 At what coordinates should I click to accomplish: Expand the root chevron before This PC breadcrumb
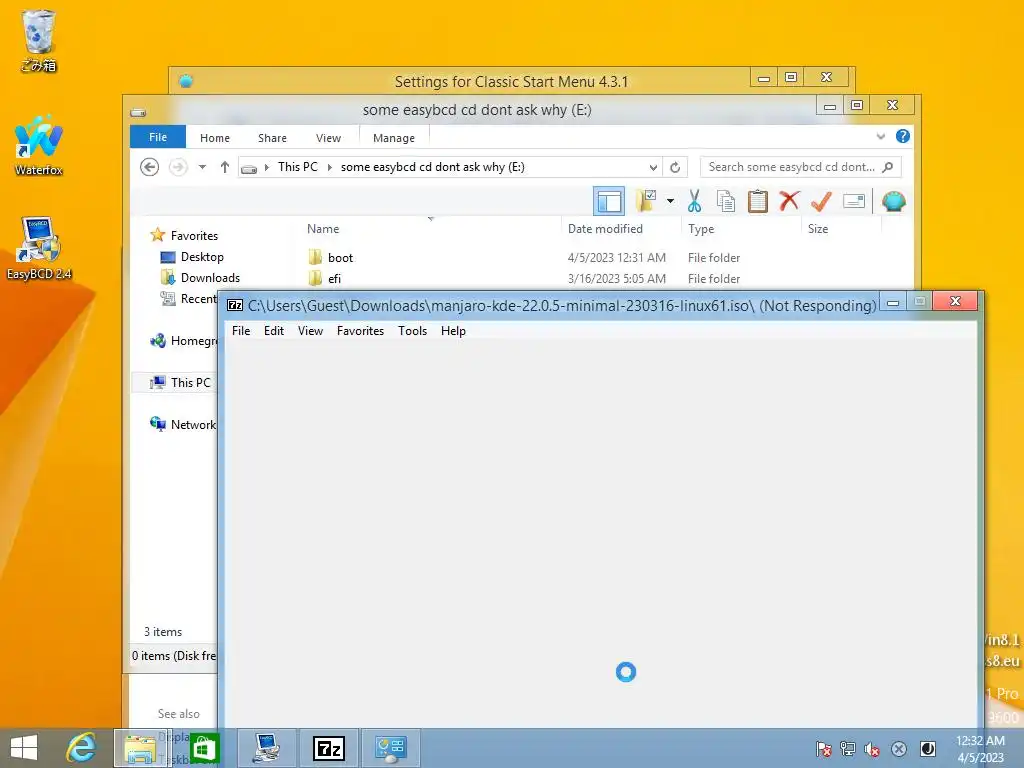pos(266,167)
